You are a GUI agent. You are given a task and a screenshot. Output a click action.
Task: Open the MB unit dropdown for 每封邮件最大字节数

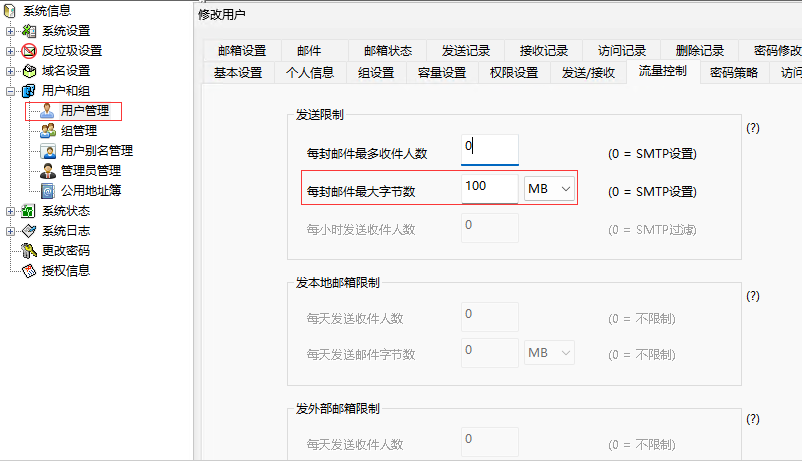[549, 189]
